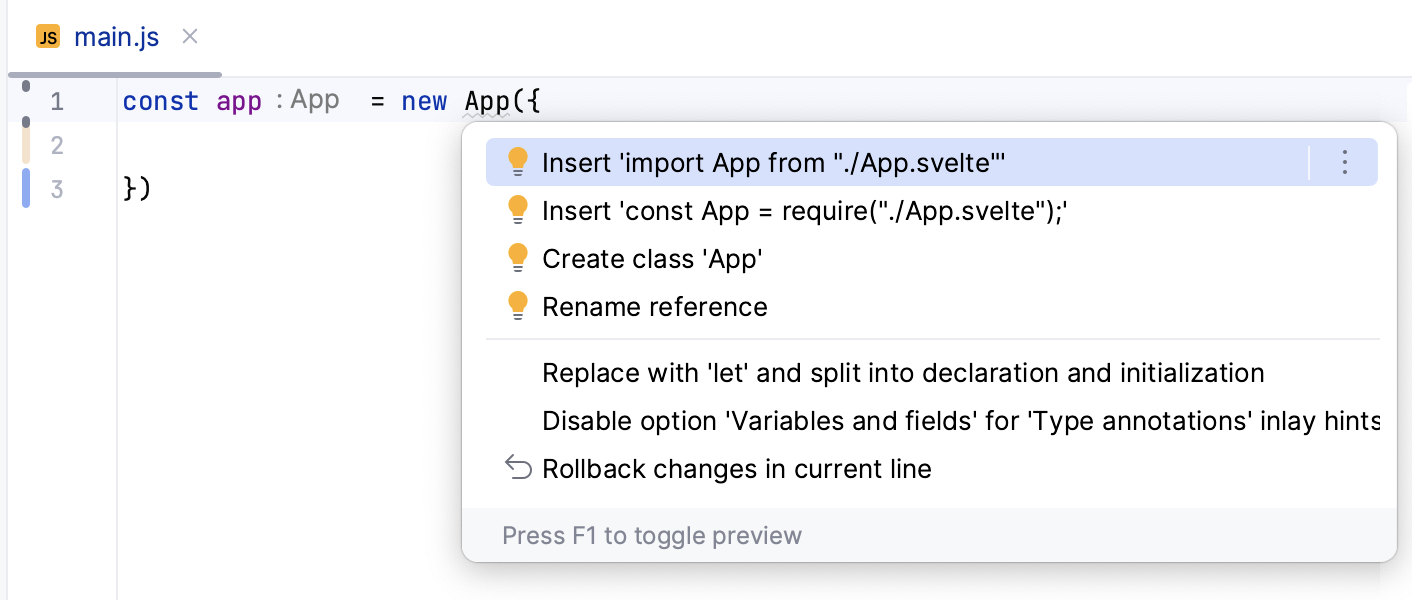Click the lightbulb next to 'Rename reference'
The image size is (1412, 600).
pyautogui.click(x=518, y=305)
